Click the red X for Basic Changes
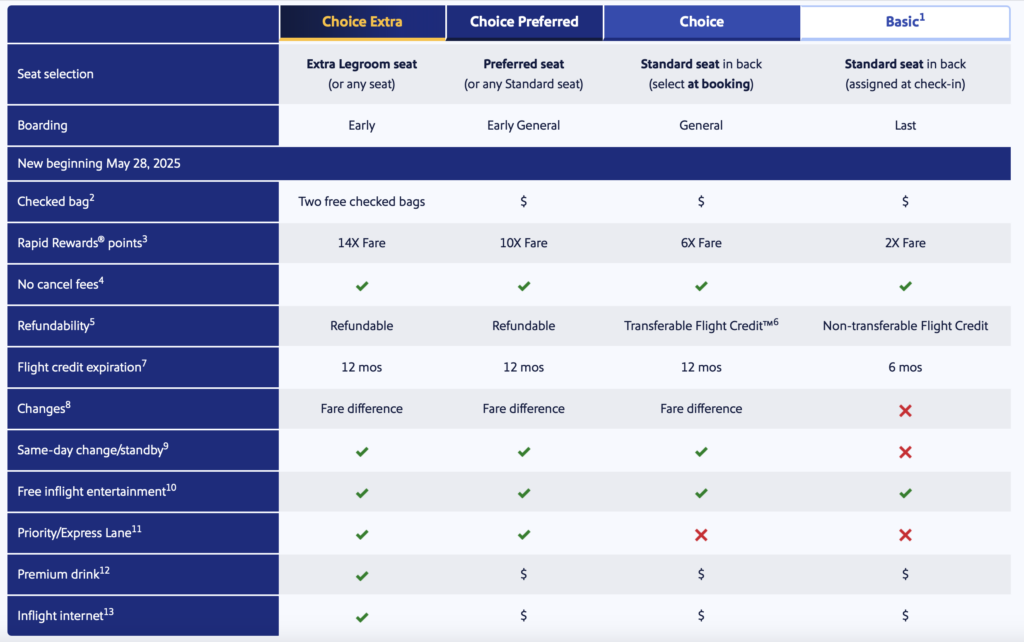 point(905,410)
